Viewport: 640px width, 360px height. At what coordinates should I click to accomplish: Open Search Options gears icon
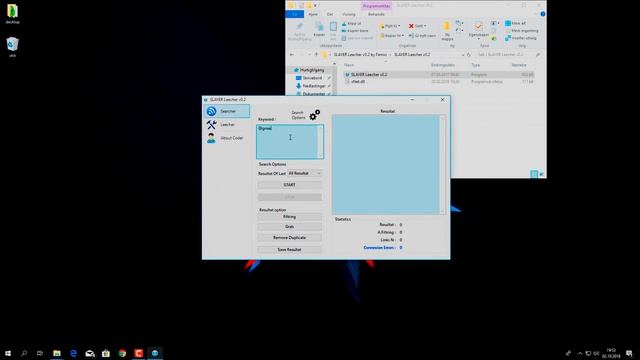314,115
